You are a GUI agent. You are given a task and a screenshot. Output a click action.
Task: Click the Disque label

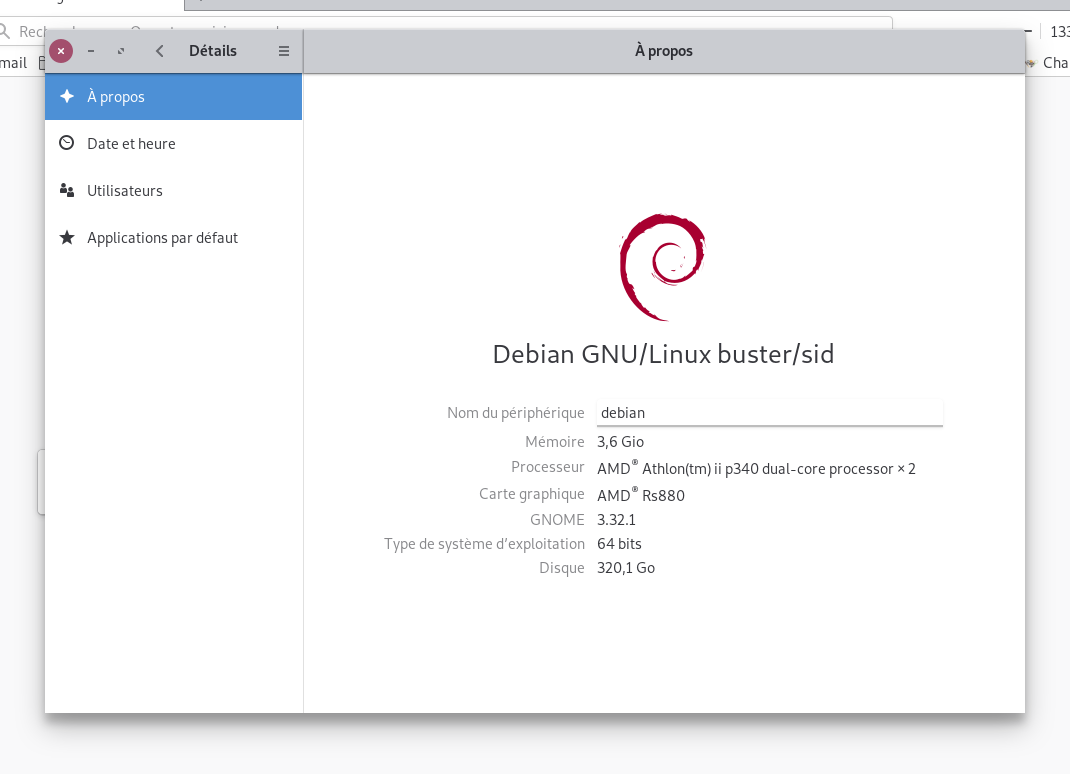562,568
